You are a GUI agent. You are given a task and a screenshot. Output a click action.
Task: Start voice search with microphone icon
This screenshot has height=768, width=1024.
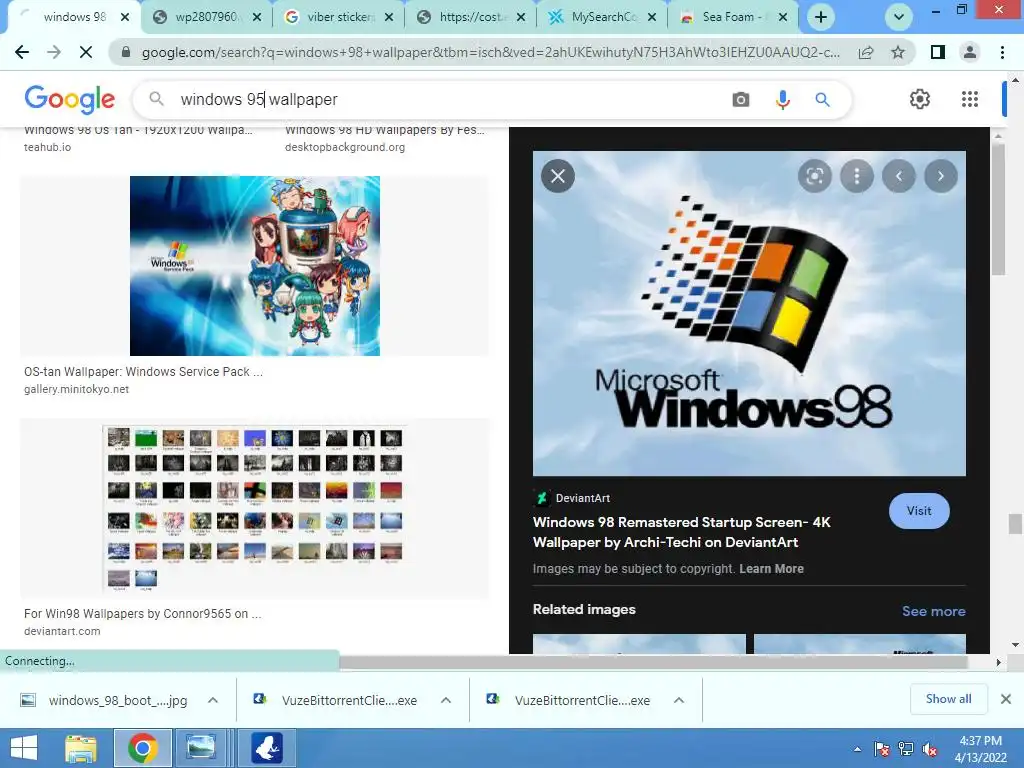pyautogui.click(x=782, y=99)
